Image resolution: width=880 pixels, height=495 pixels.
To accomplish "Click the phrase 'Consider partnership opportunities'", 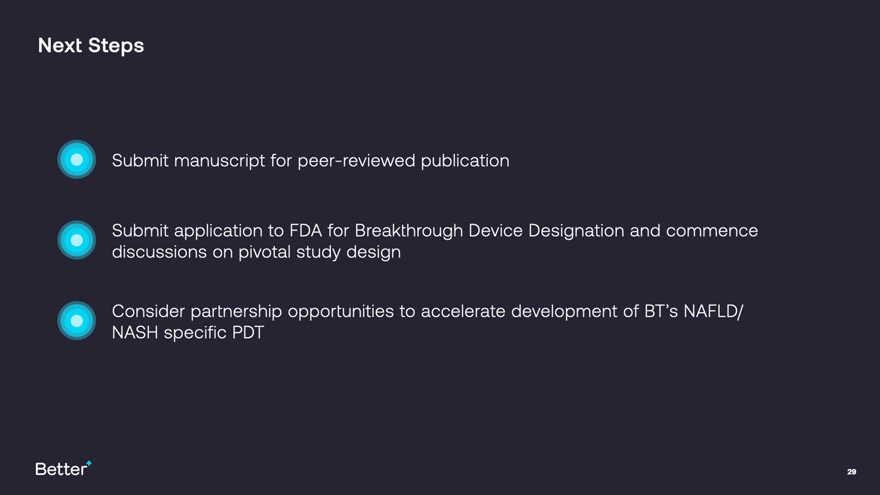I will [x=253, y=311].
